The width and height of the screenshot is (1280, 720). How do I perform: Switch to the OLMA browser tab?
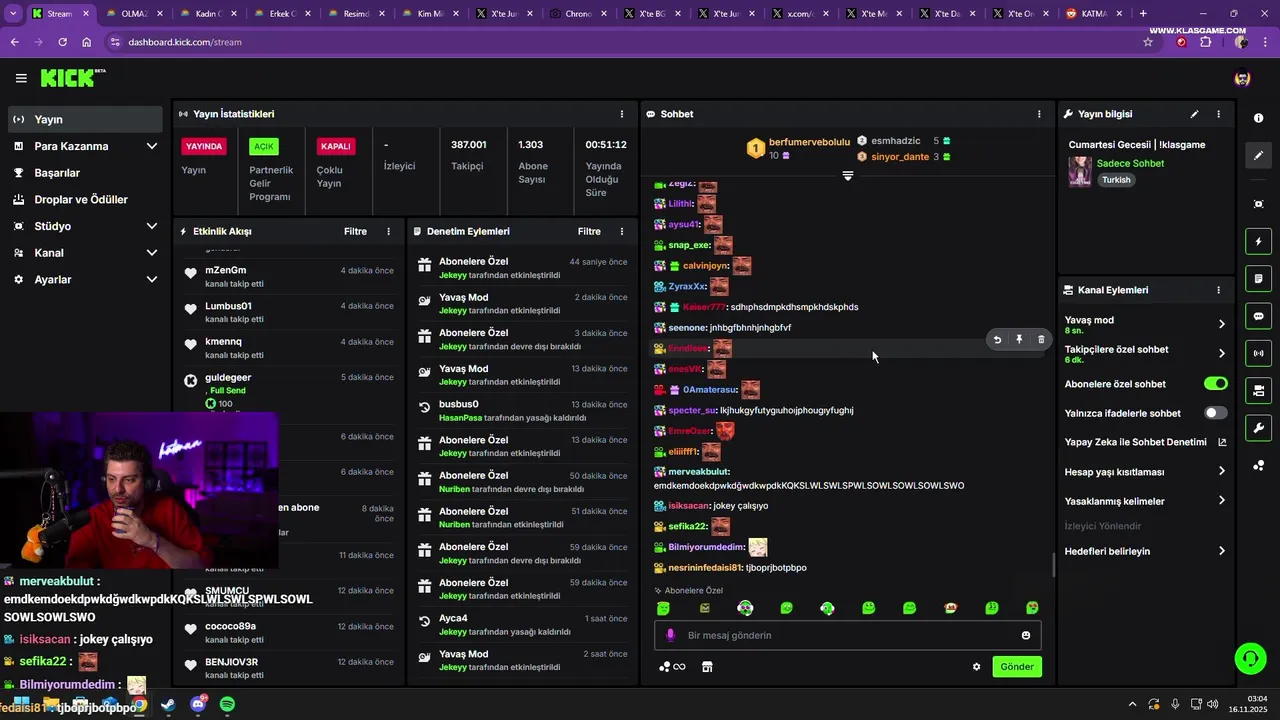click(134, 14)
